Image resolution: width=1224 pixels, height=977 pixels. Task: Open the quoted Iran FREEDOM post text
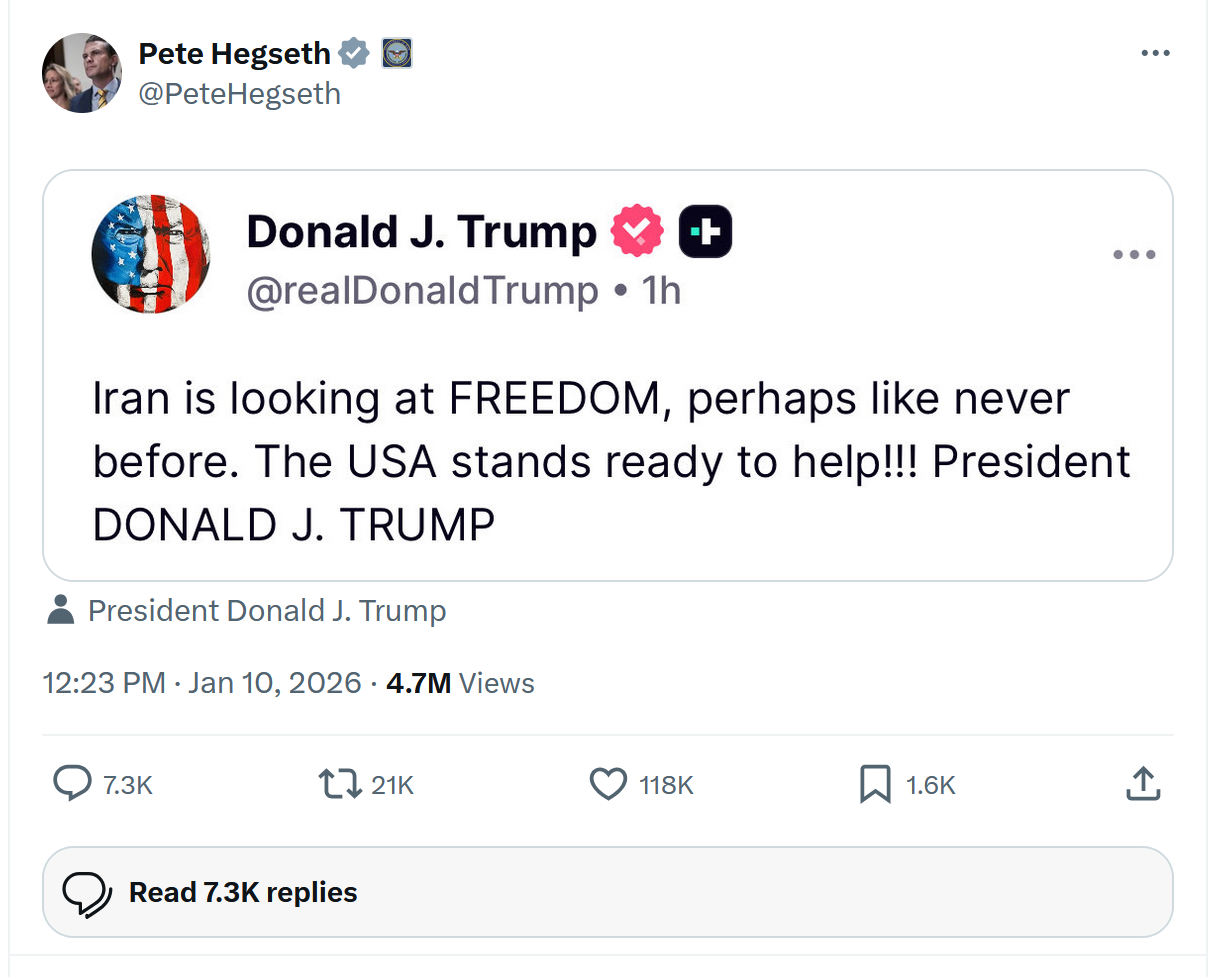coord(610,461)
